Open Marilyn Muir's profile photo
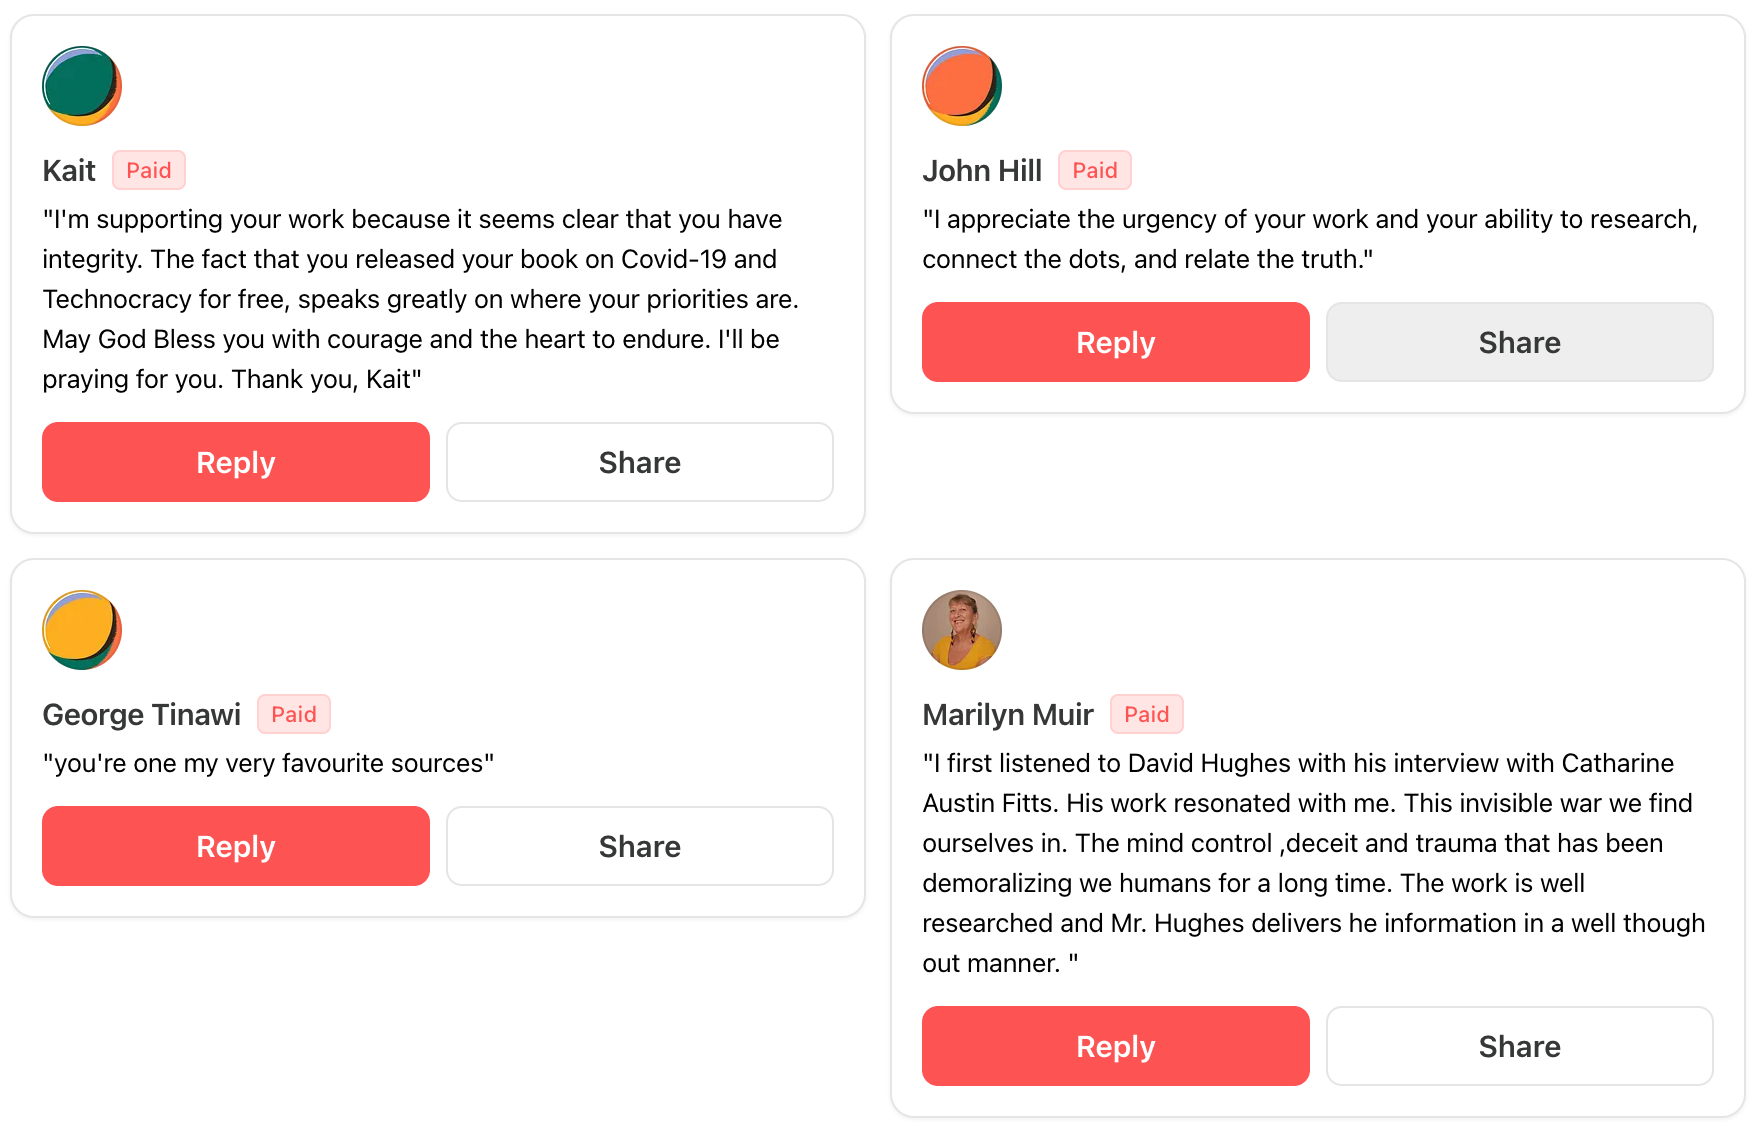 [x=962, y=630]
